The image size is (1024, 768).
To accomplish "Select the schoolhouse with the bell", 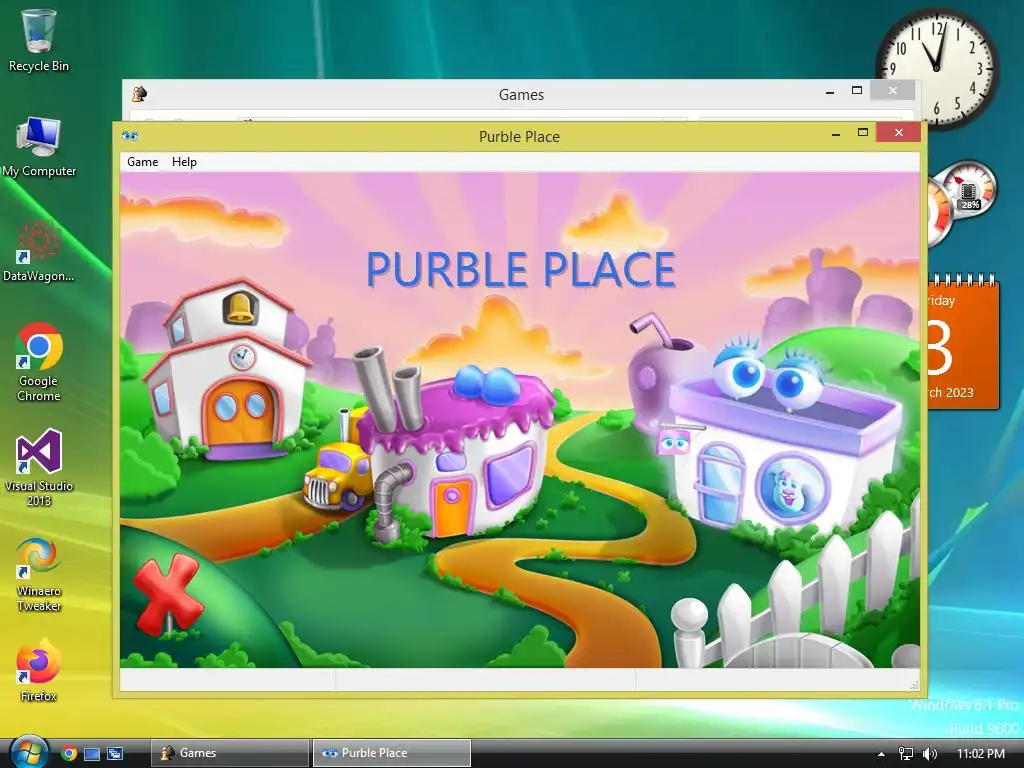I will 227,369.
